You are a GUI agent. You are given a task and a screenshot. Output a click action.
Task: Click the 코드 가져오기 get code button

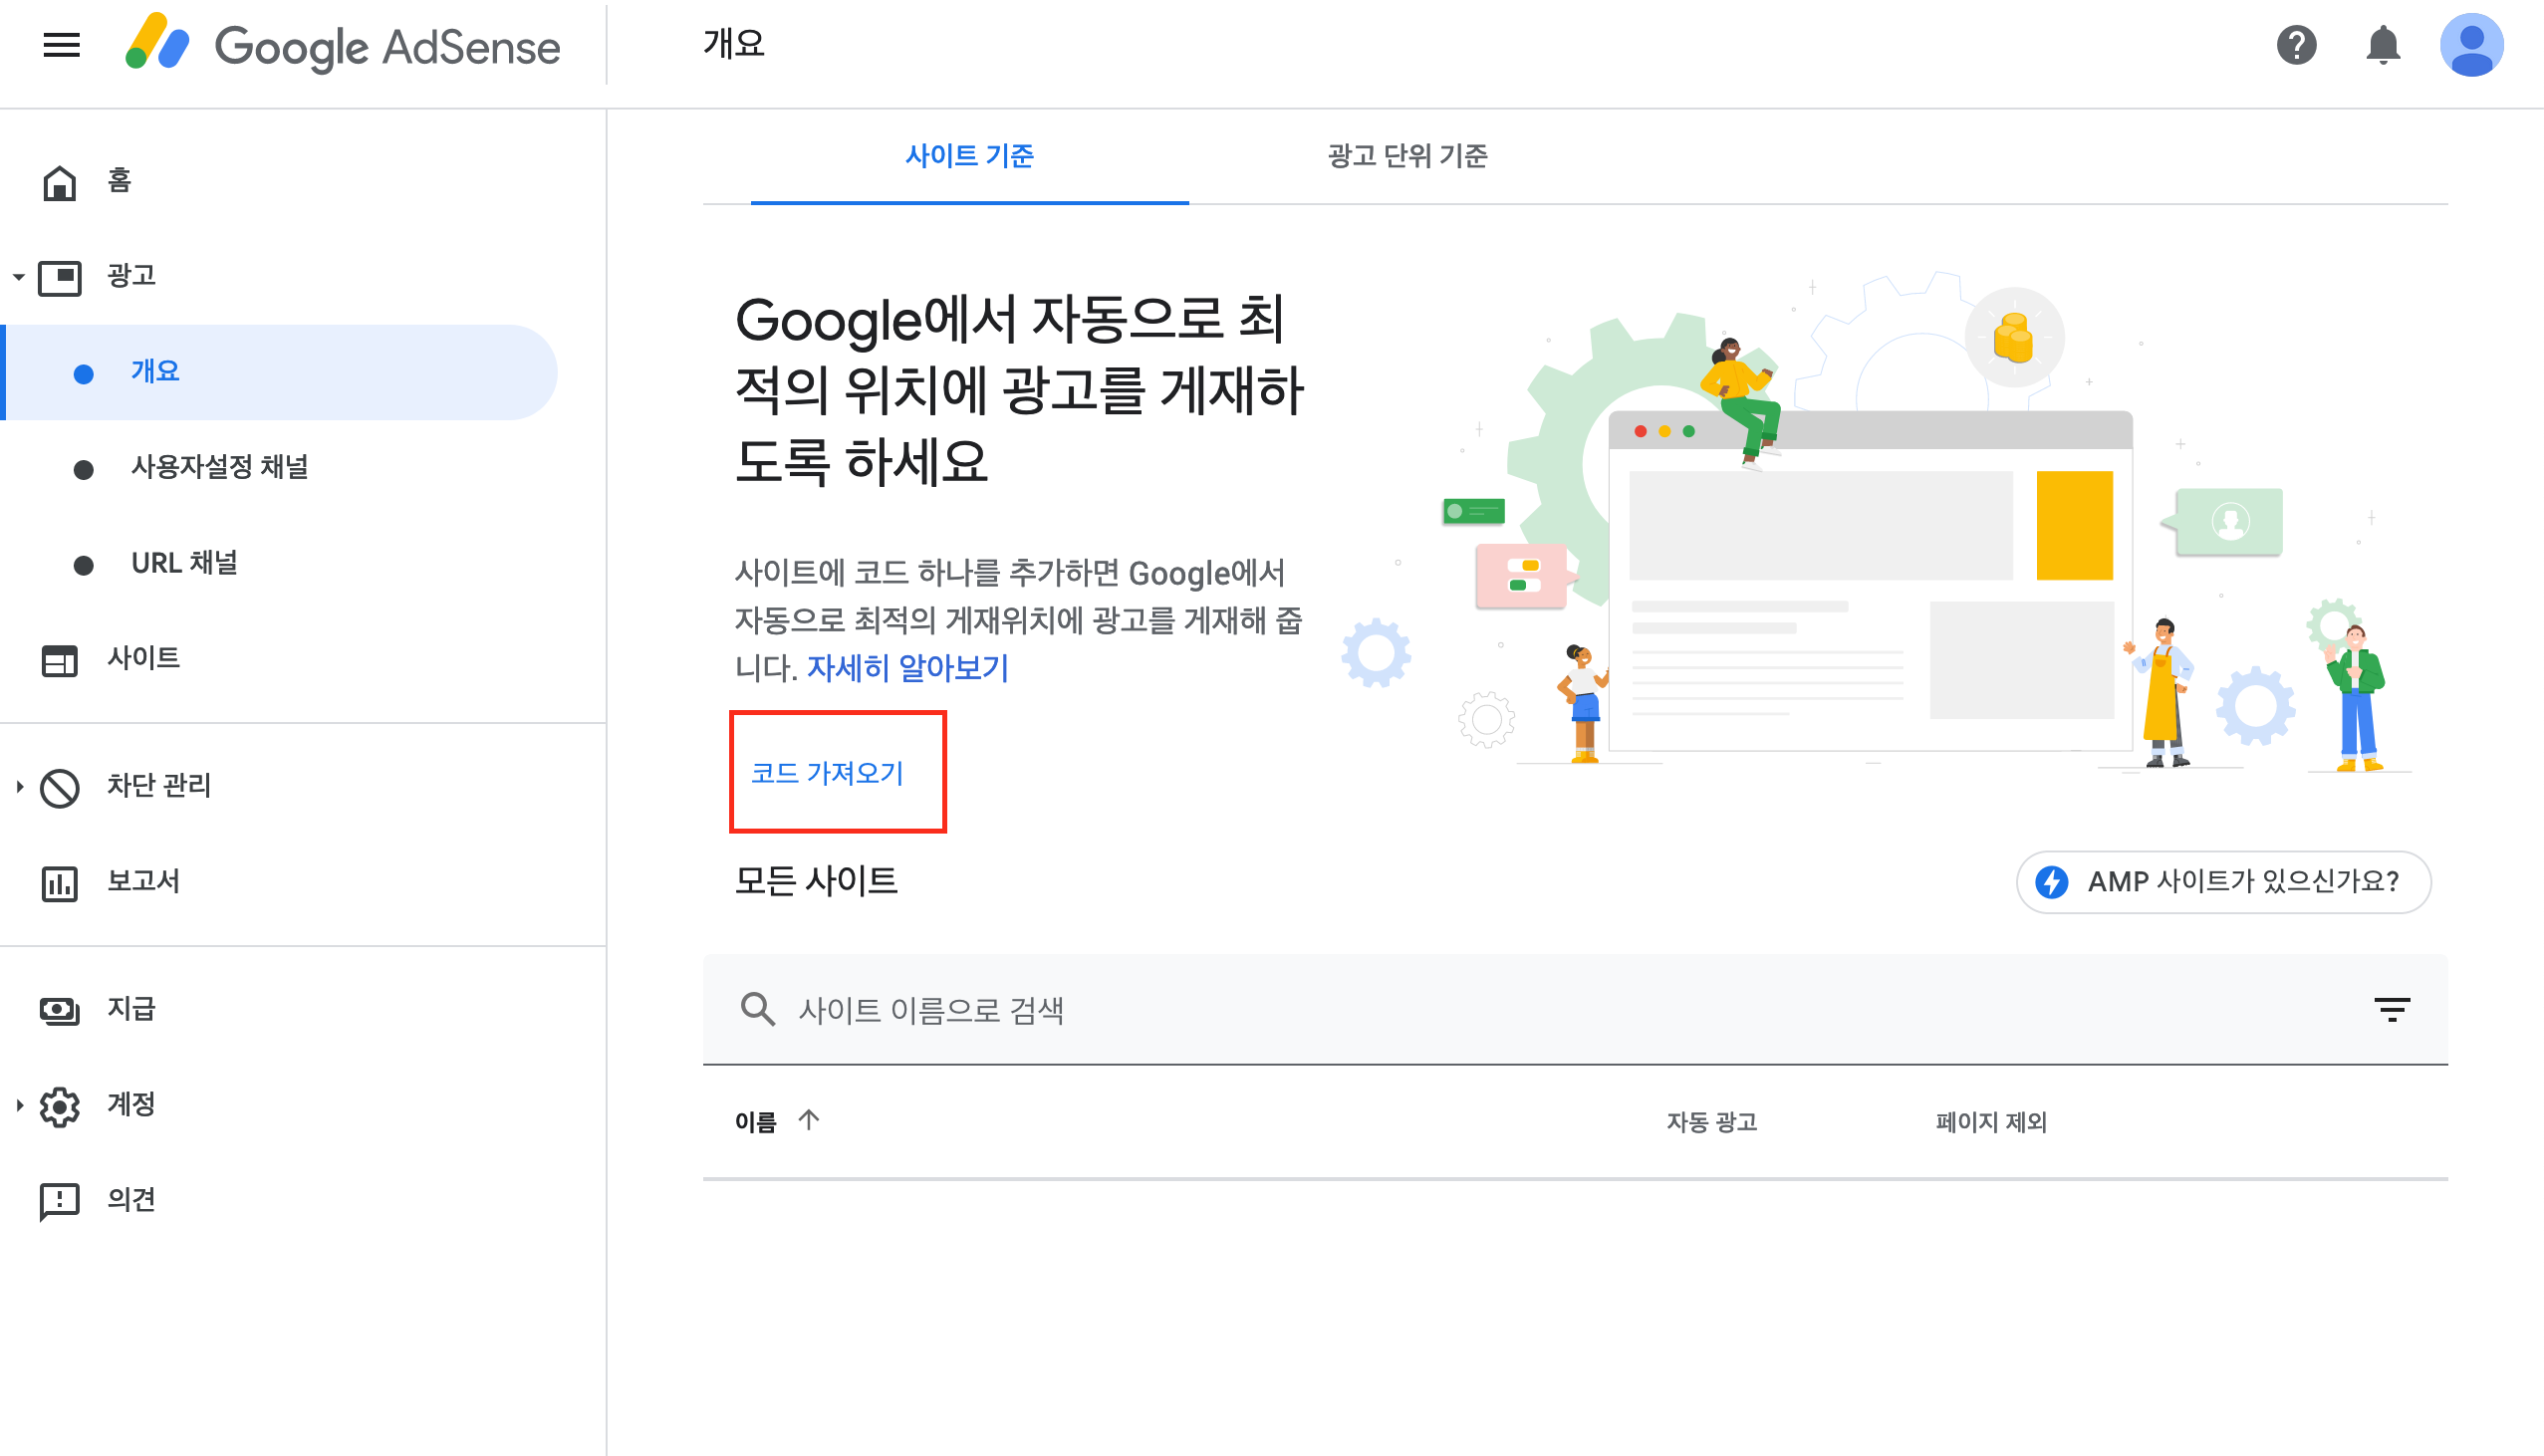point(827,772)
